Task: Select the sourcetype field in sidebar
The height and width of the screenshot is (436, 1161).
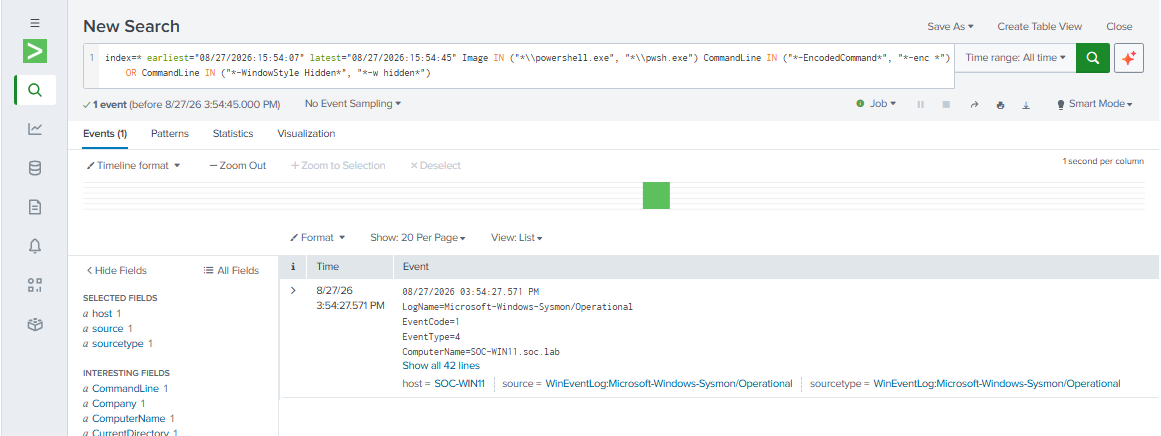Action: 118,343
